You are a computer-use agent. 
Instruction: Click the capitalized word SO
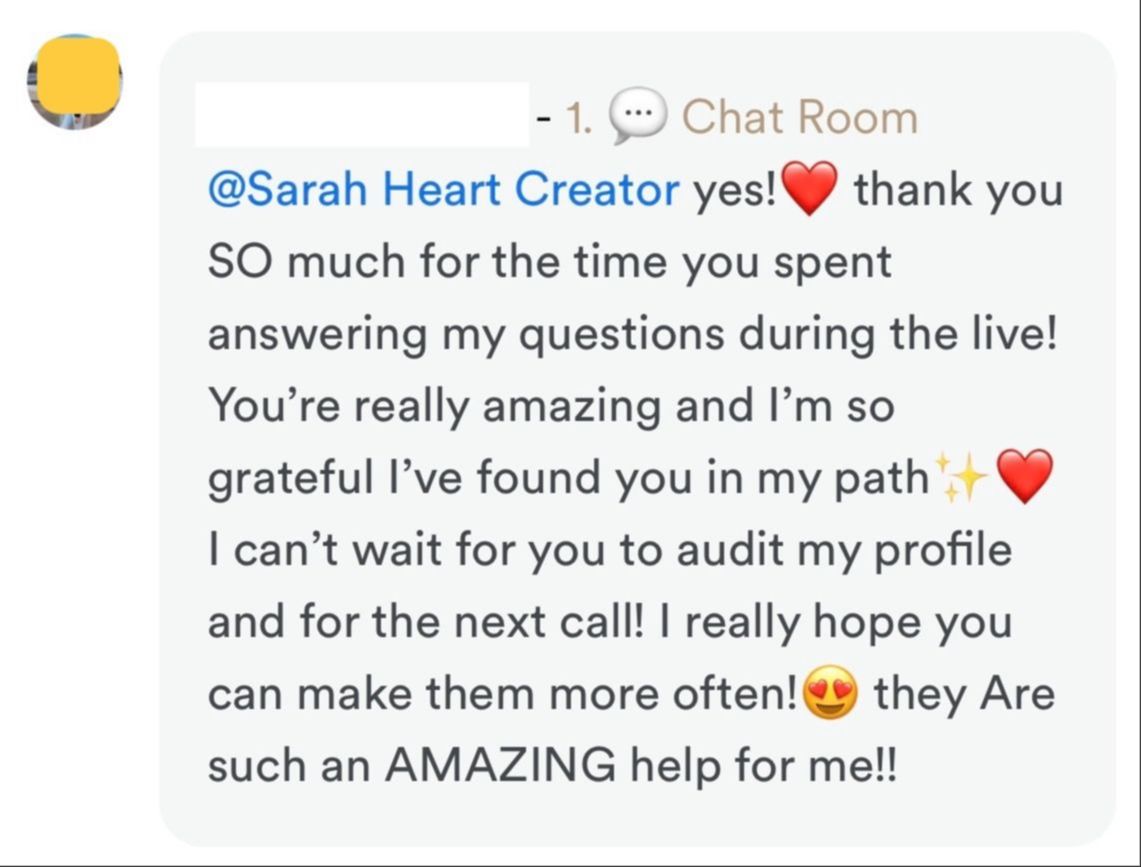click(239, 261)
